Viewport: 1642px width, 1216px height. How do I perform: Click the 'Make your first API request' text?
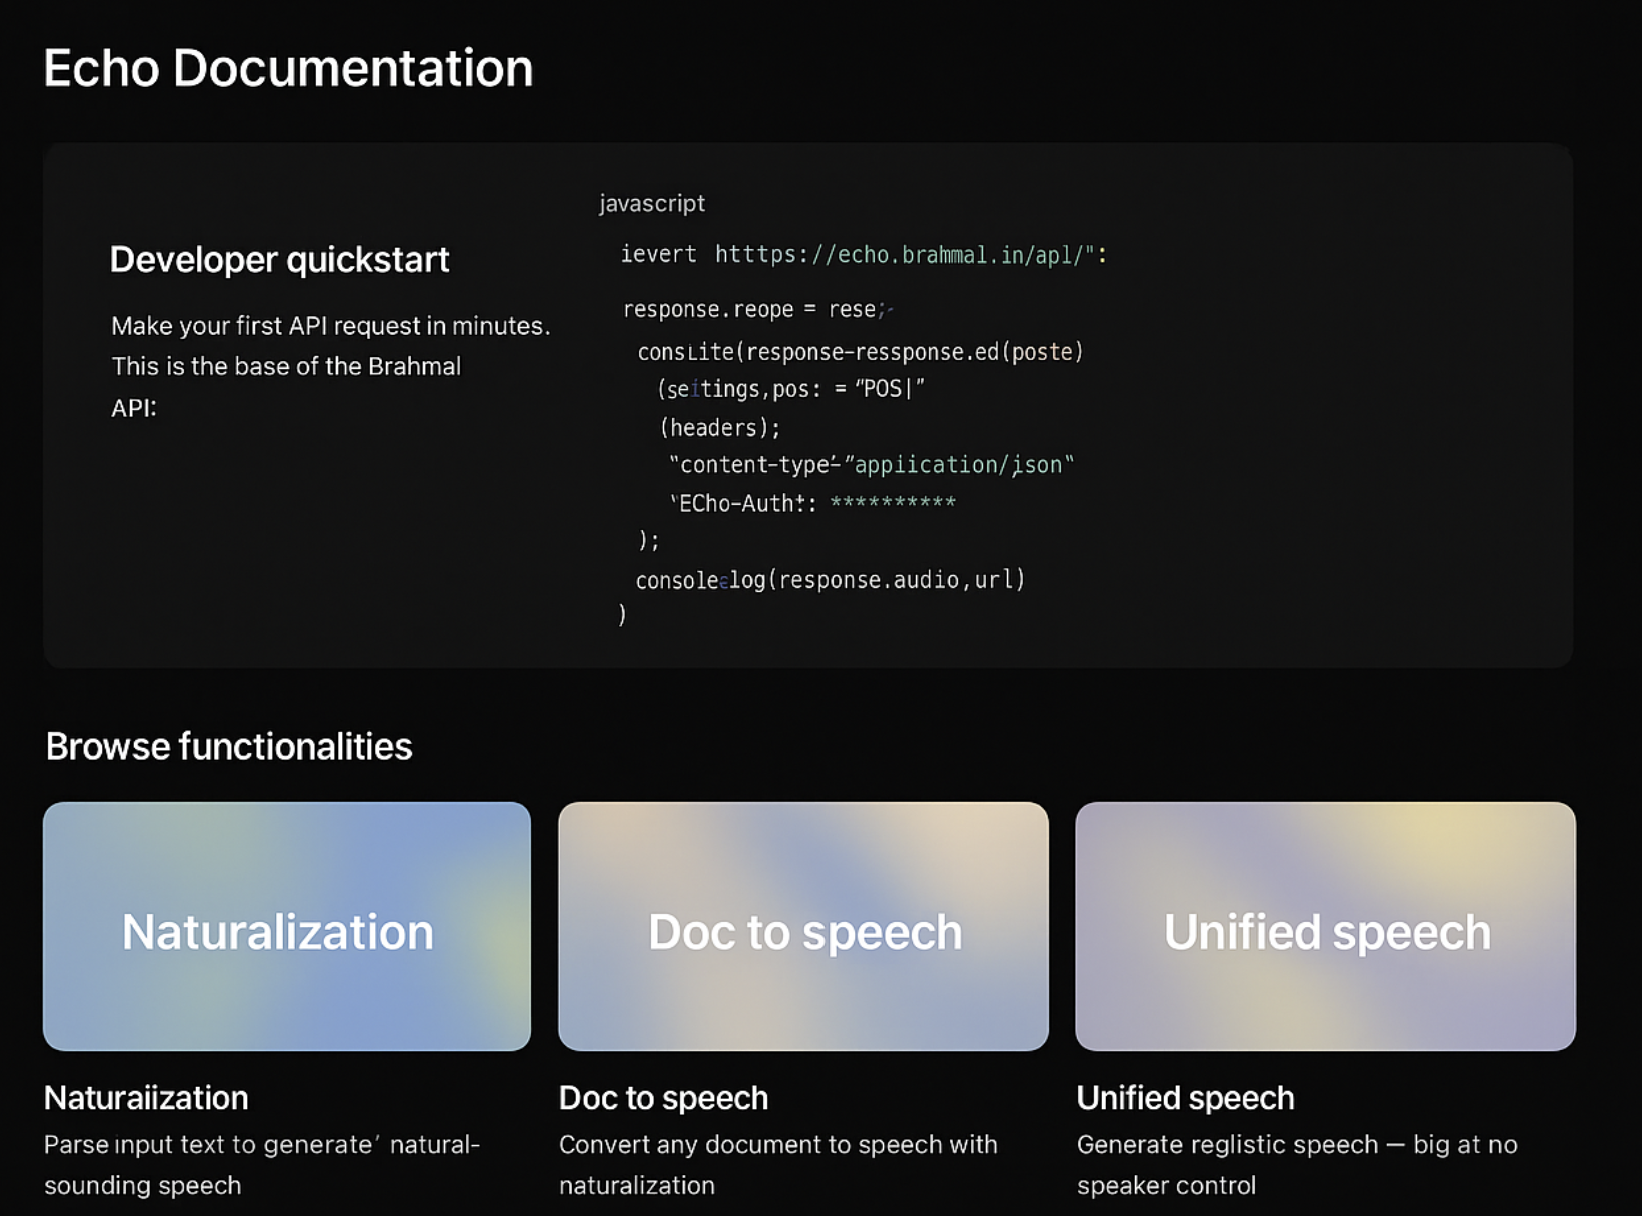(330, 326)
